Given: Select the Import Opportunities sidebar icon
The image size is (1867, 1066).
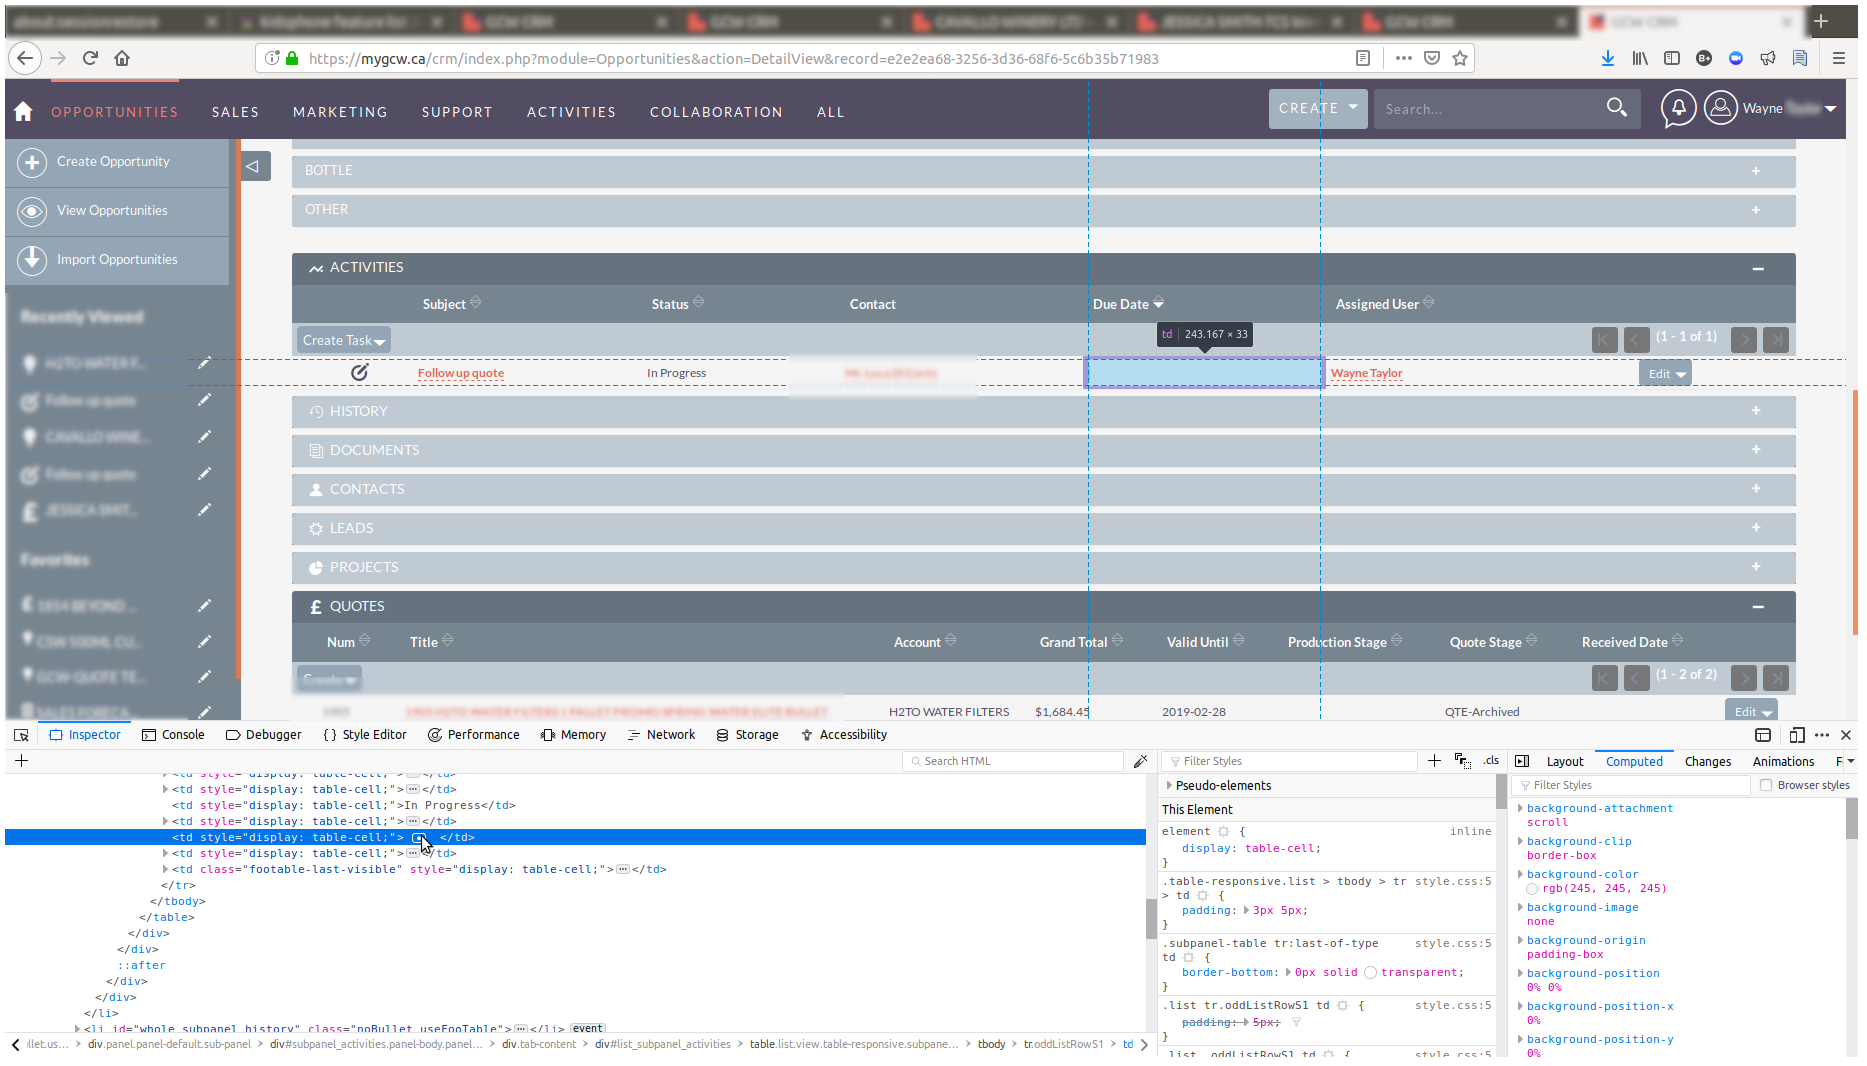Looking at the screenshot, I should coord(31,260).
